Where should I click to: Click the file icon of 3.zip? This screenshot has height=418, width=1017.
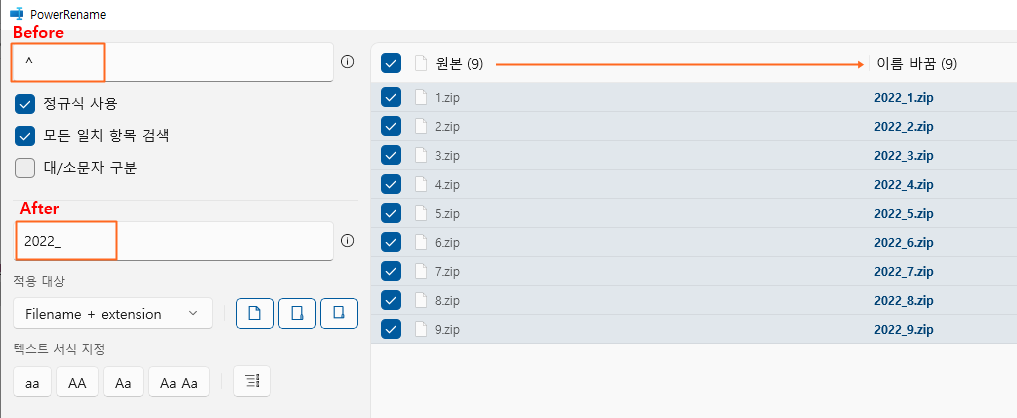coord(421,155)
